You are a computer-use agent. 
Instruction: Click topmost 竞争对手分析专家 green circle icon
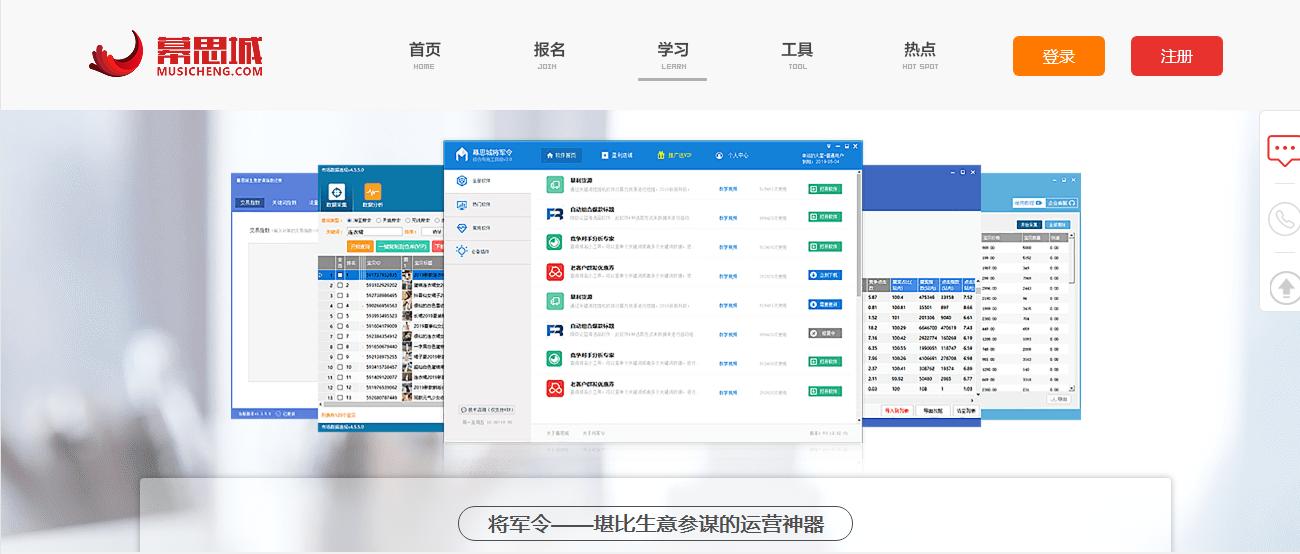[554, 242]
